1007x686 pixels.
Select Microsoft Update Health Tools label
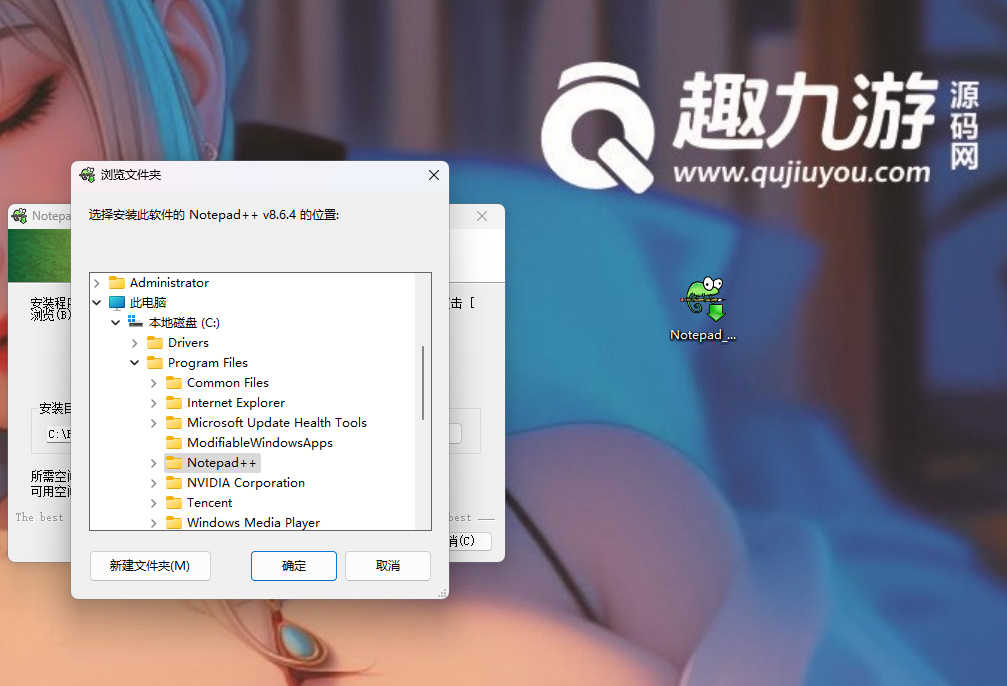277,423
